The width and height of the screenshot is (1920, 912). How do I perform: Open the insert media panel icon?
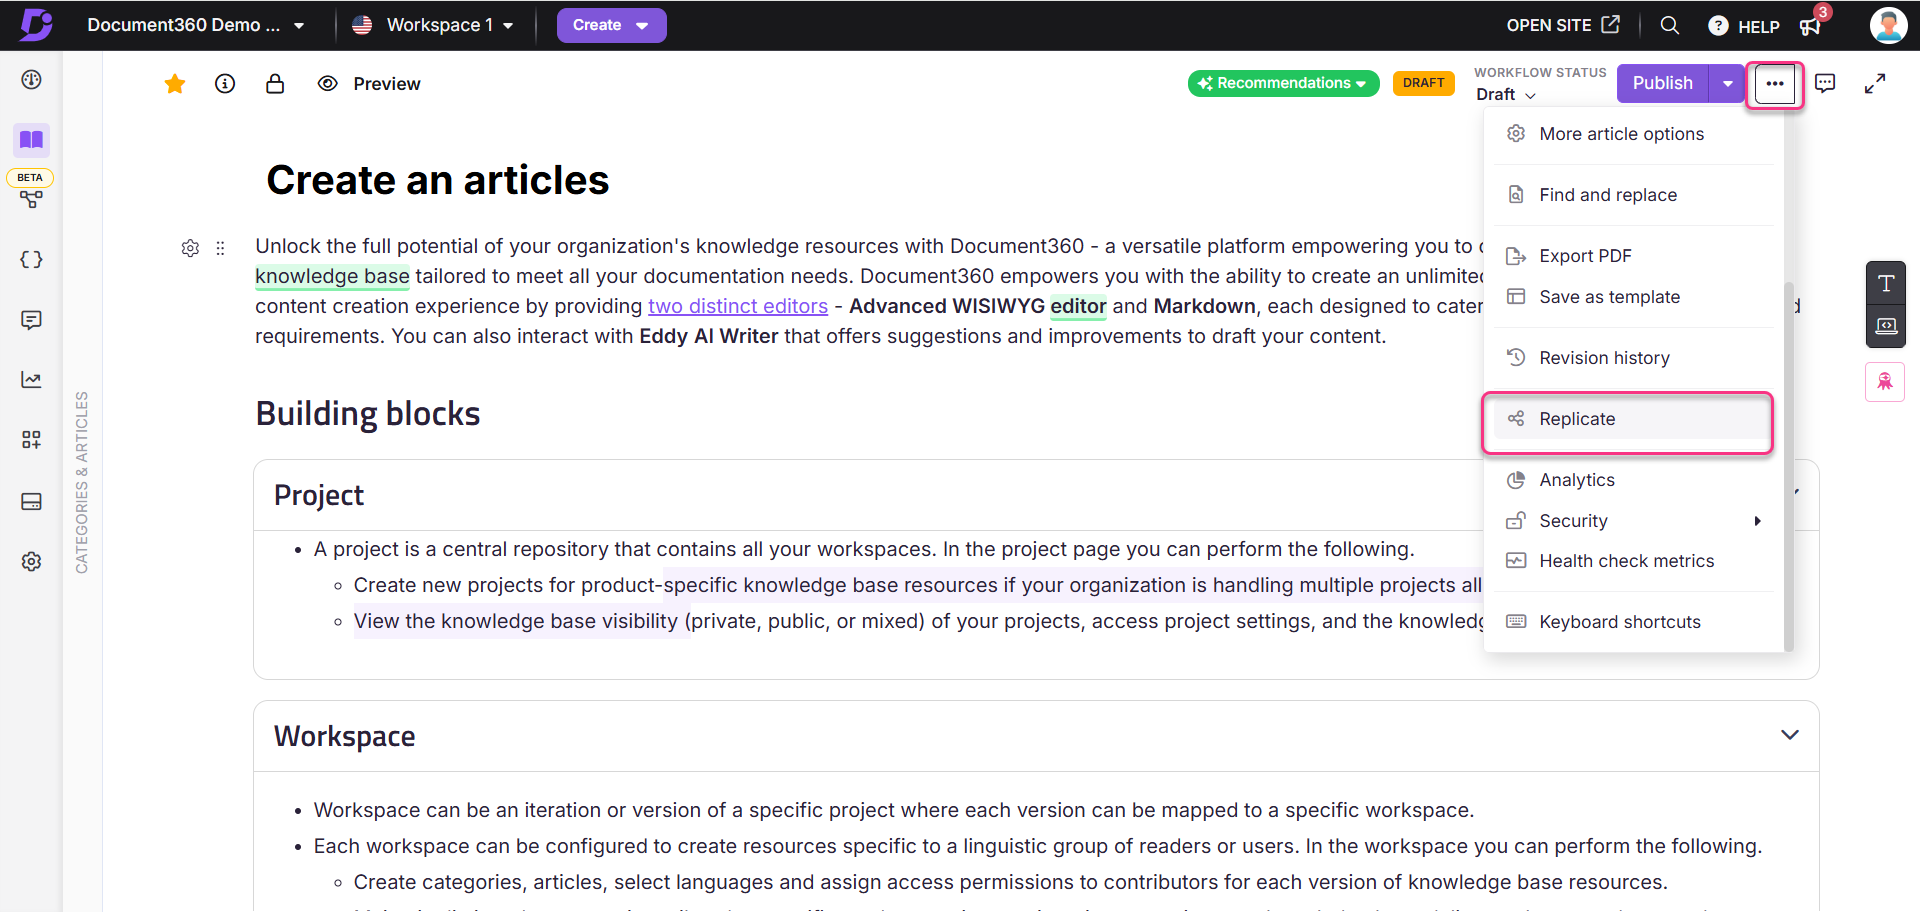1886,326
